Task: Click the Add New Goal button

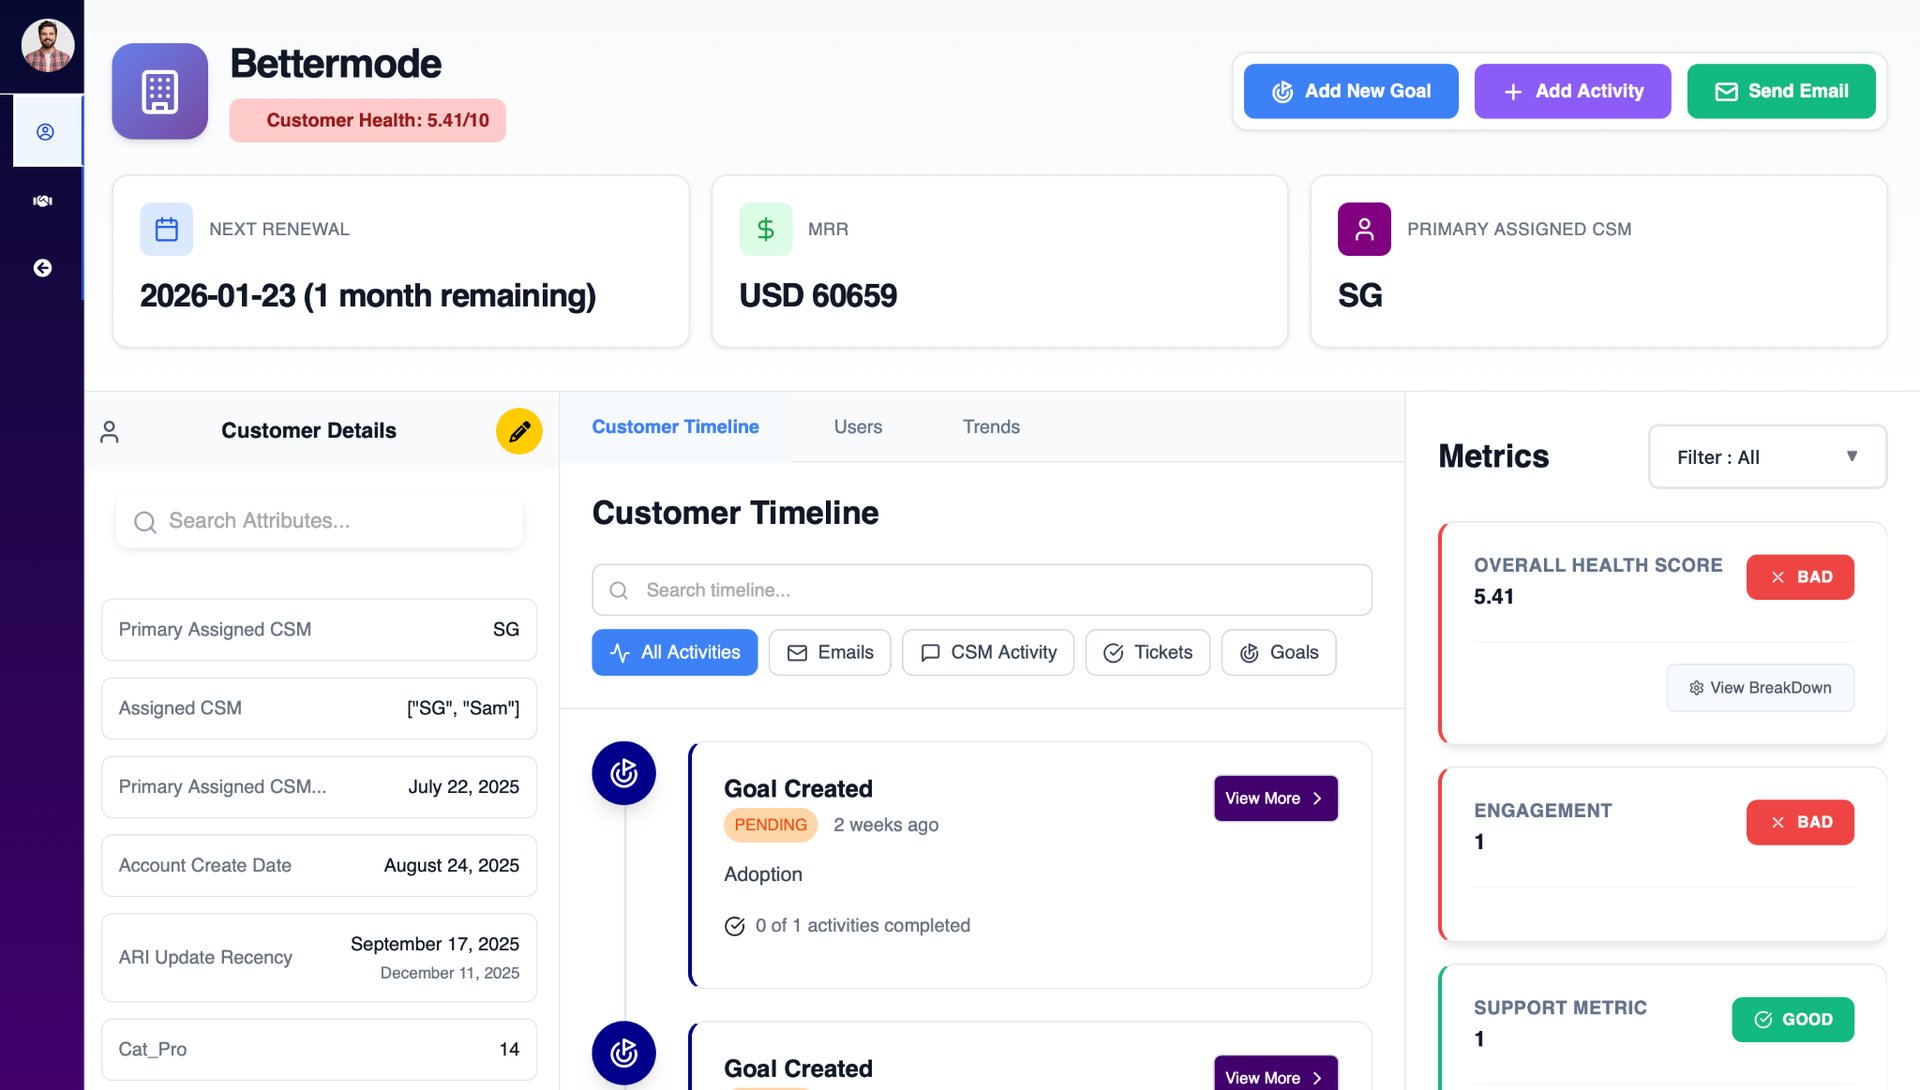Action: (x=1350, y=91)
